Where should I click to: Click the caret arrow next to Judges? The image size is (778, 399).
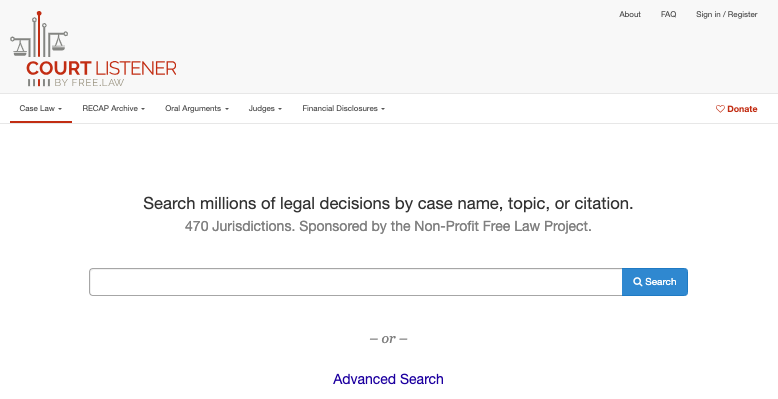point(280,109)
